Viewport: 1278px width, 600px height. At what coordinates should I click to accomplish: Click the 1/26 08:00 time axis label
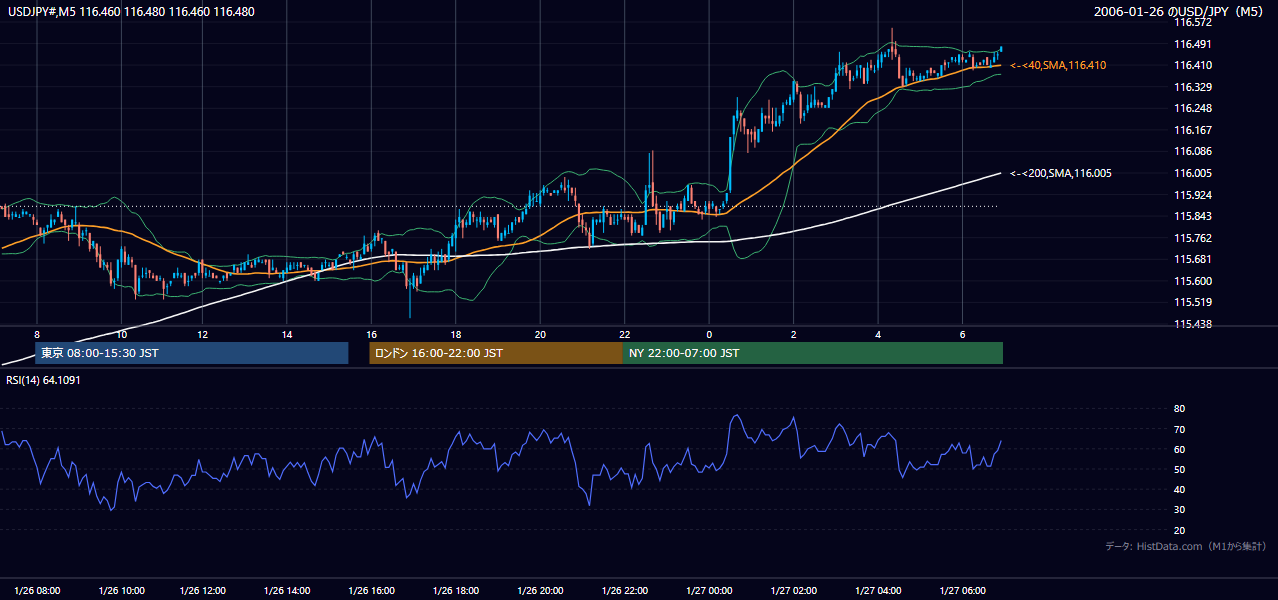[37, 591]
